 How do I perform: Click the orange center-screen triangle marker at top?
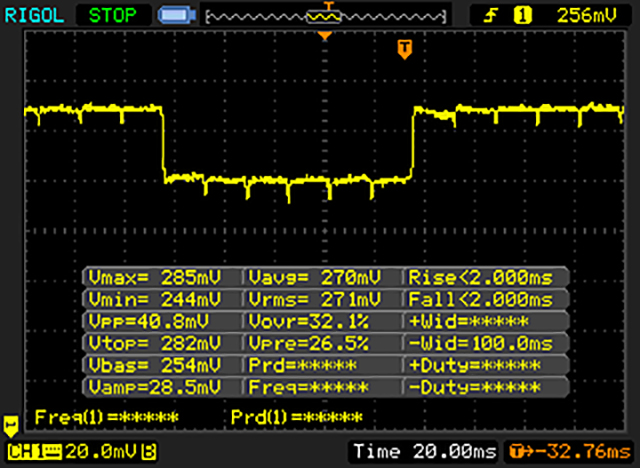pos(324,36)
